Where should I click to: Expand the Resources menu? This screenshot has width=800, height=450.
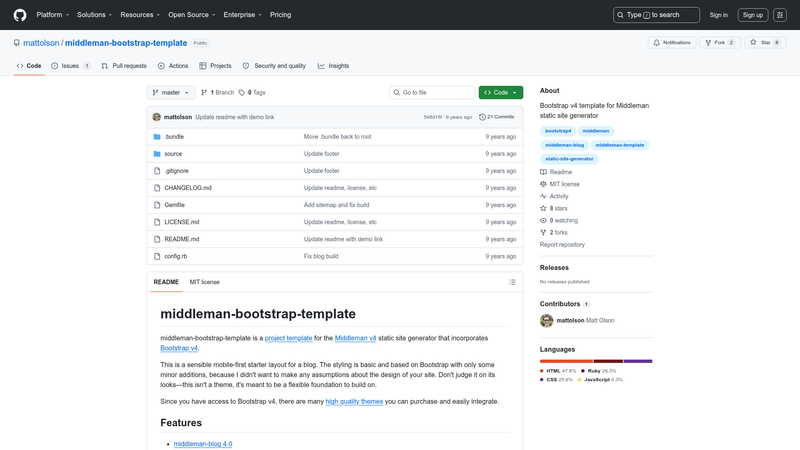[140, 15]
